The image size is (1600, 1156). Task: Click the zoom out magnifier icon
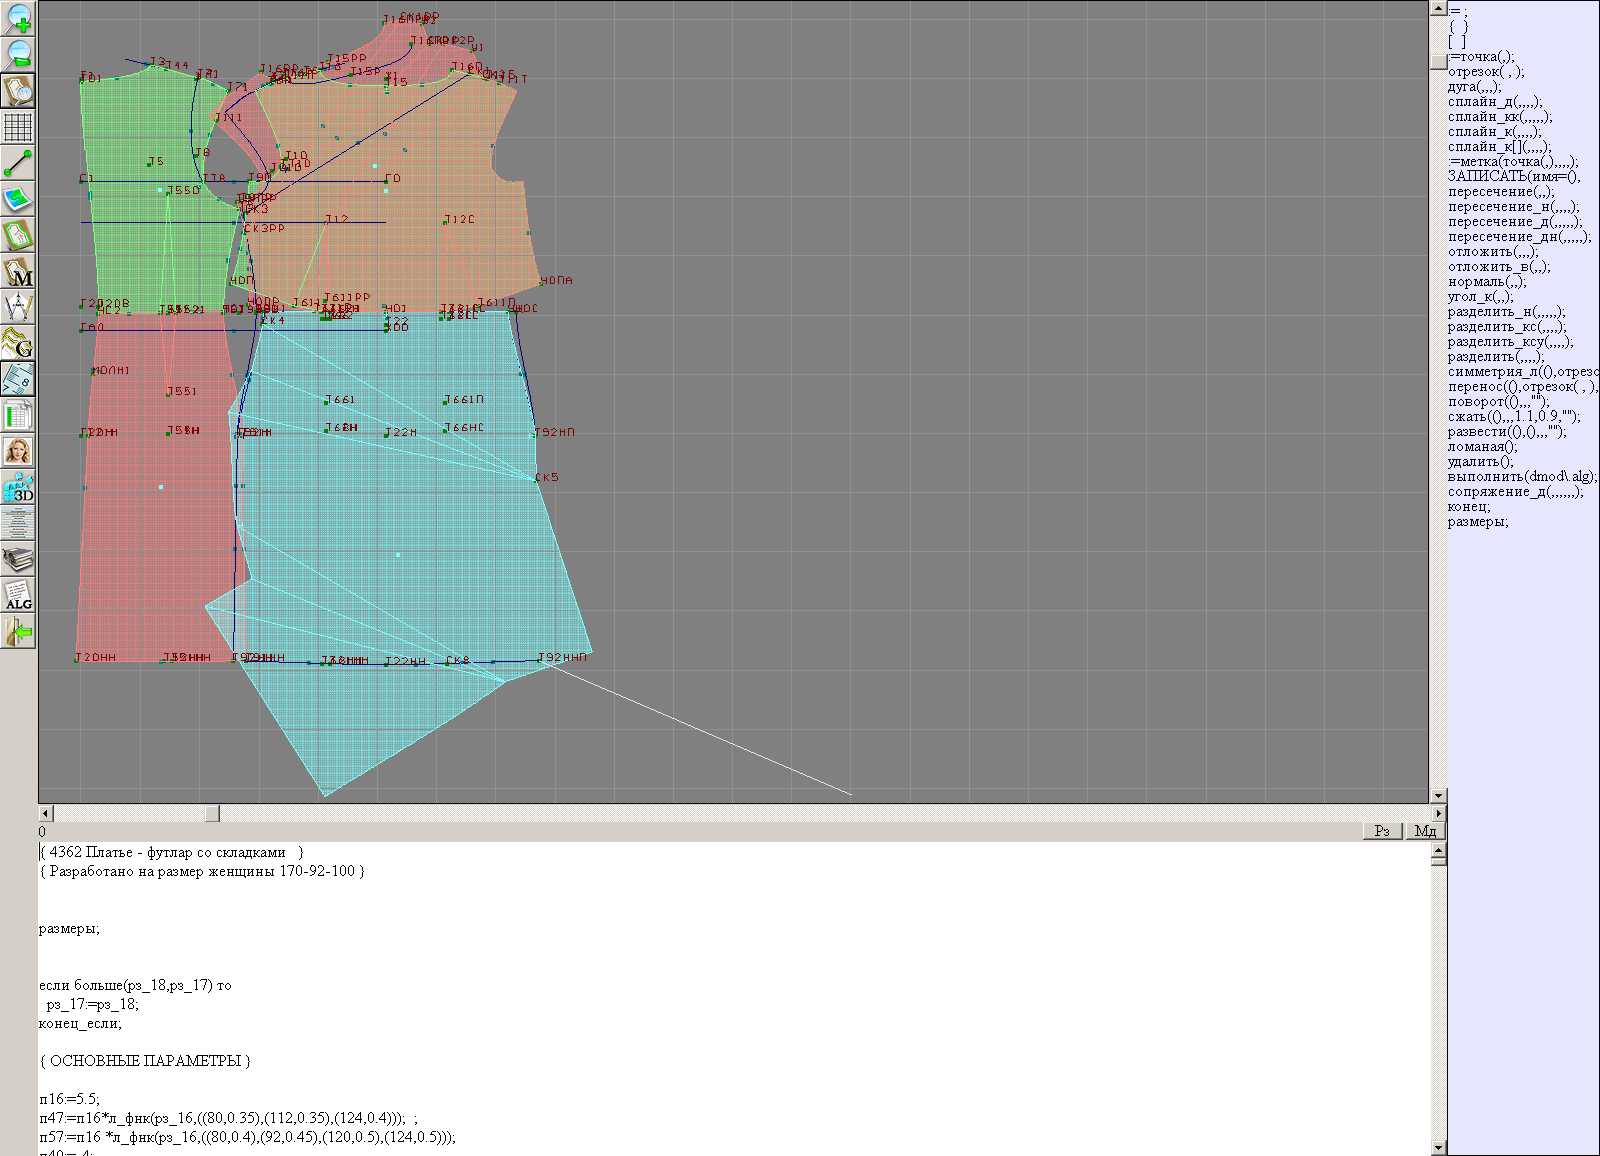[18, 54]
